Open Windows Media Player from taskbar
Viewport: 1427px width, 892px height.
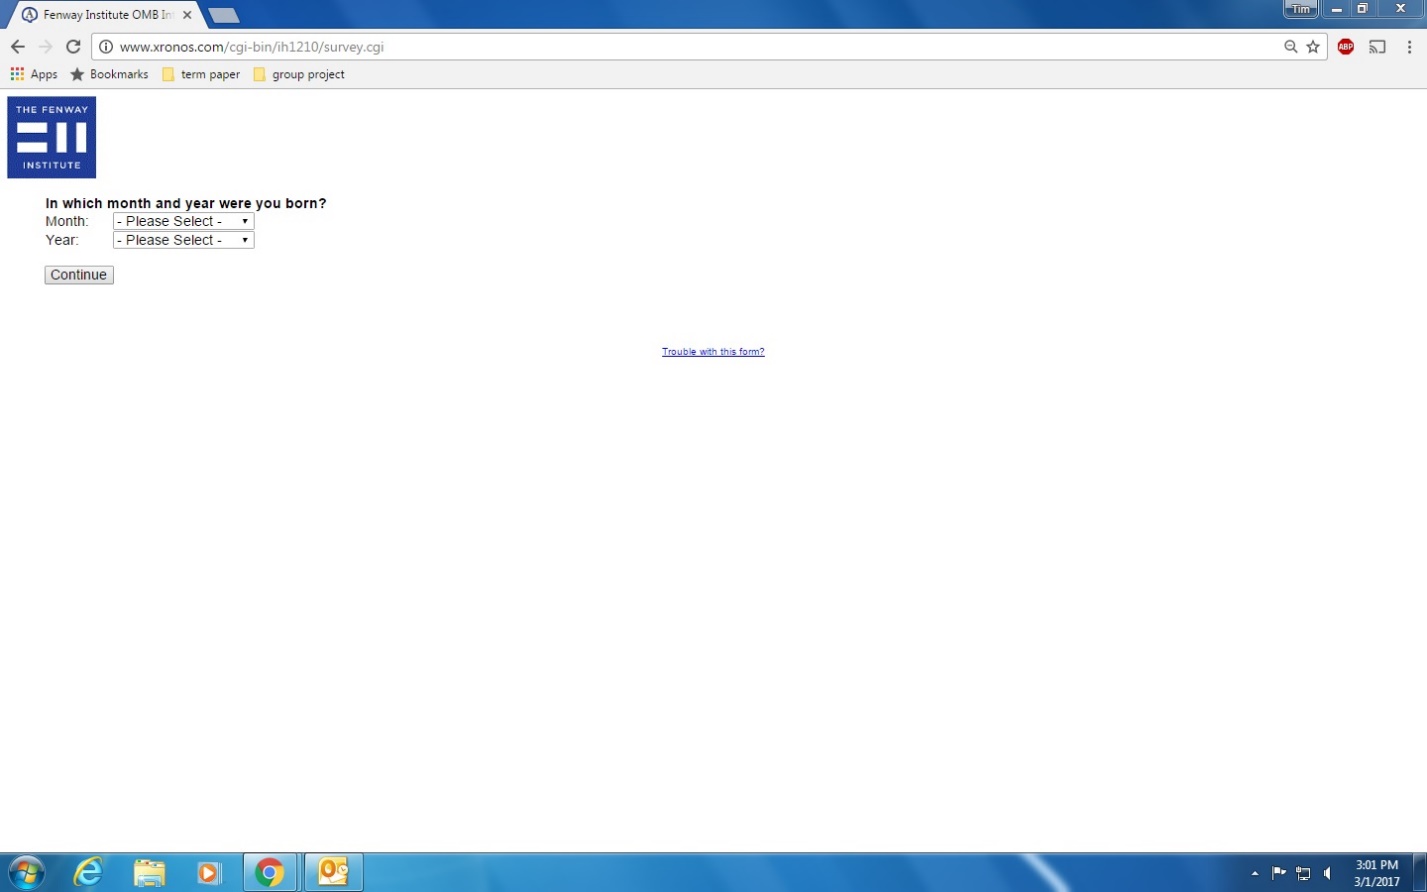[x=208, y=872]
